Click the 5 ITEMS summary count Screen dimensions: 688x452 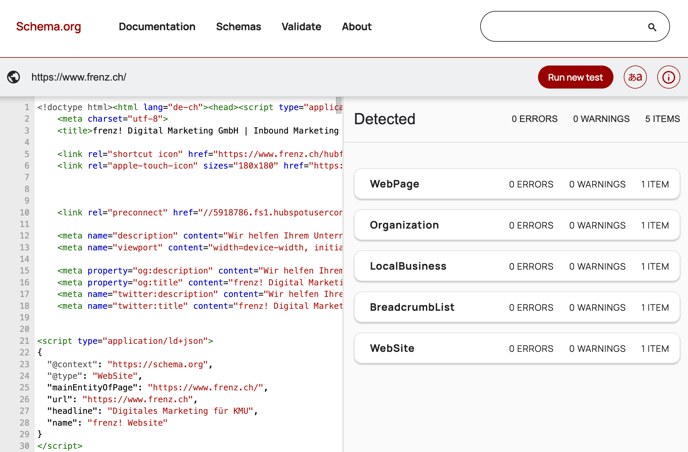(662, 119)
